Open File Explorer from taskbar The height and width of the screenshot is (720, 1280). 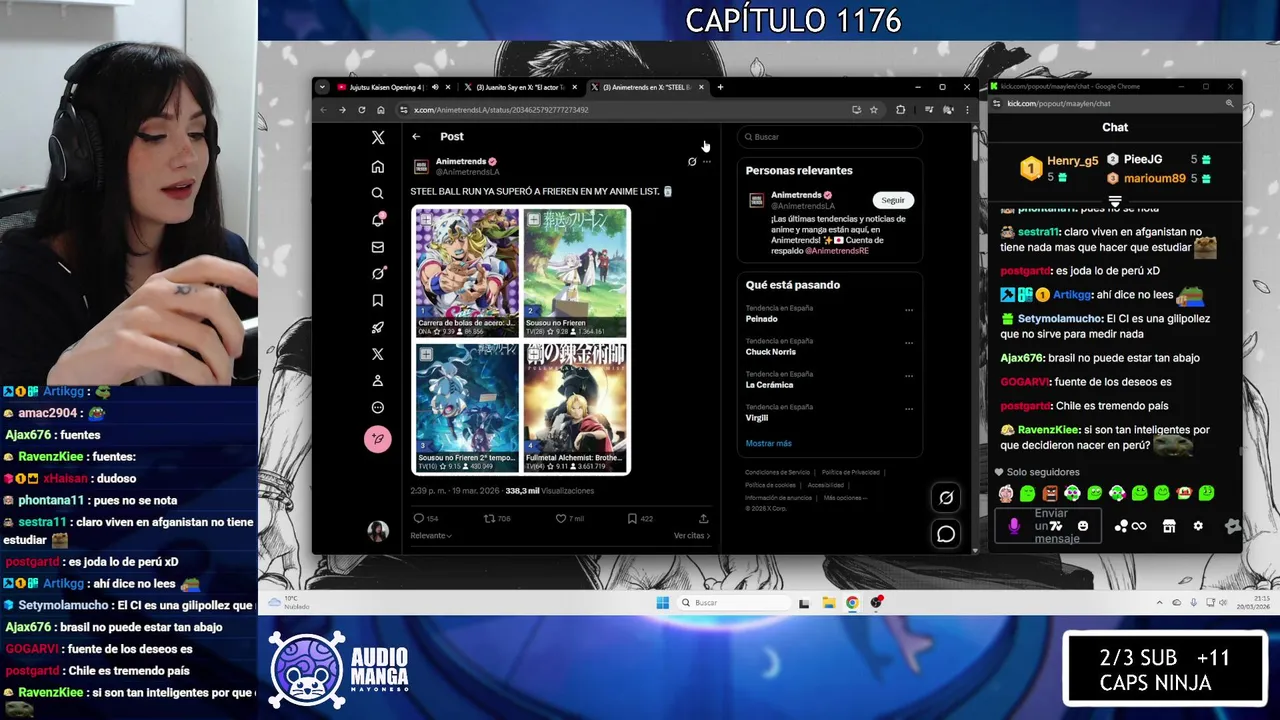[x=828, y=603]
